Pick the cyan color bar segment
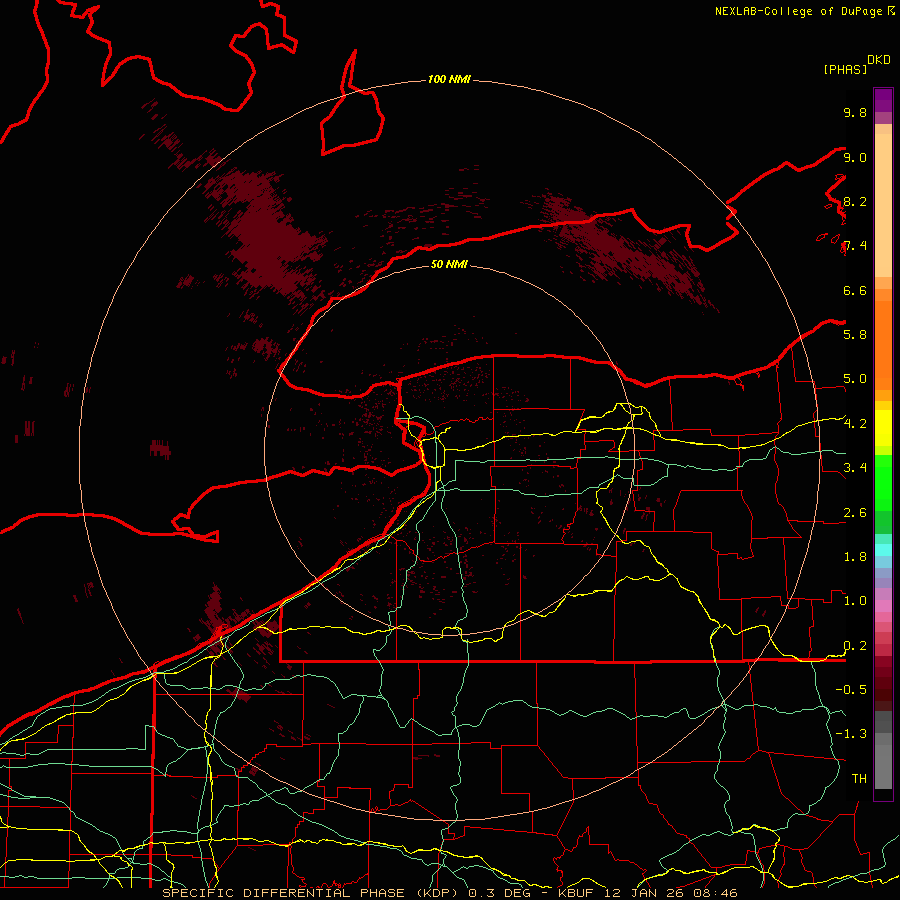 (x=883, y=549)
